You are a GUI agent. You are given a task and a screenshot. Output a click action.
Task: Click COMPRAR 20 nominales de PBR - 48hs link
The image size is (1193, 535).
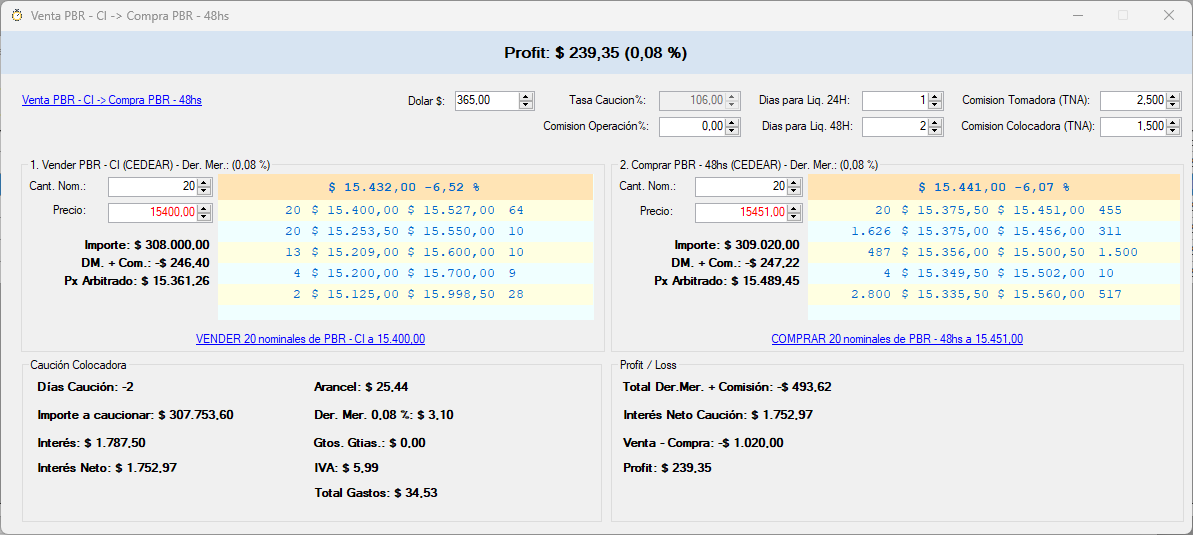pos(897,339)
